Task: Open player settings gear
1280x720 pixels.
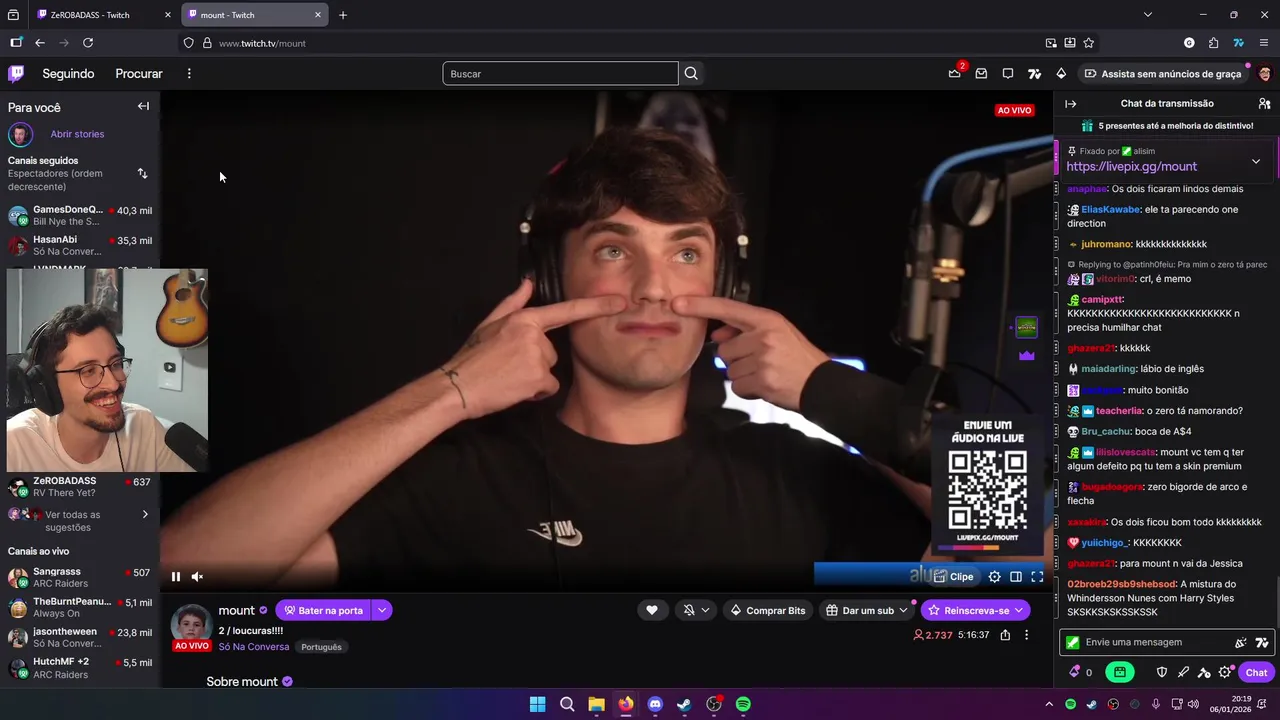Action: tap(994, 576)
